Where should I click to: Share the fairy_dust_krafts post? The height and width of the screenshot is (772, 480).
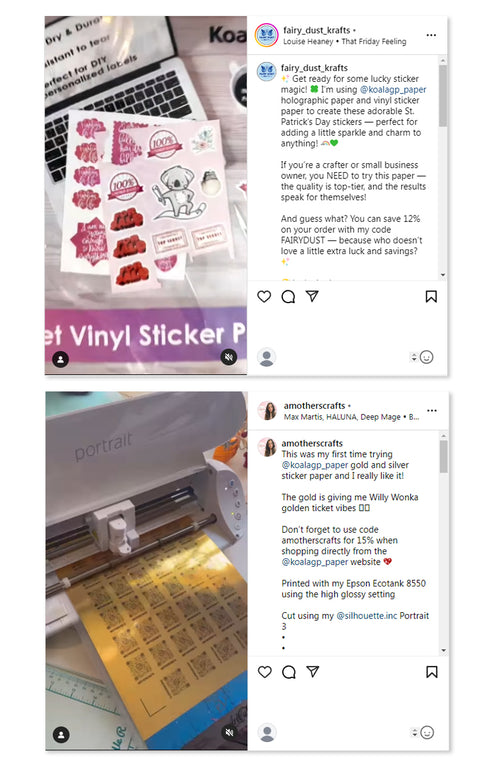tap(312, 296)
